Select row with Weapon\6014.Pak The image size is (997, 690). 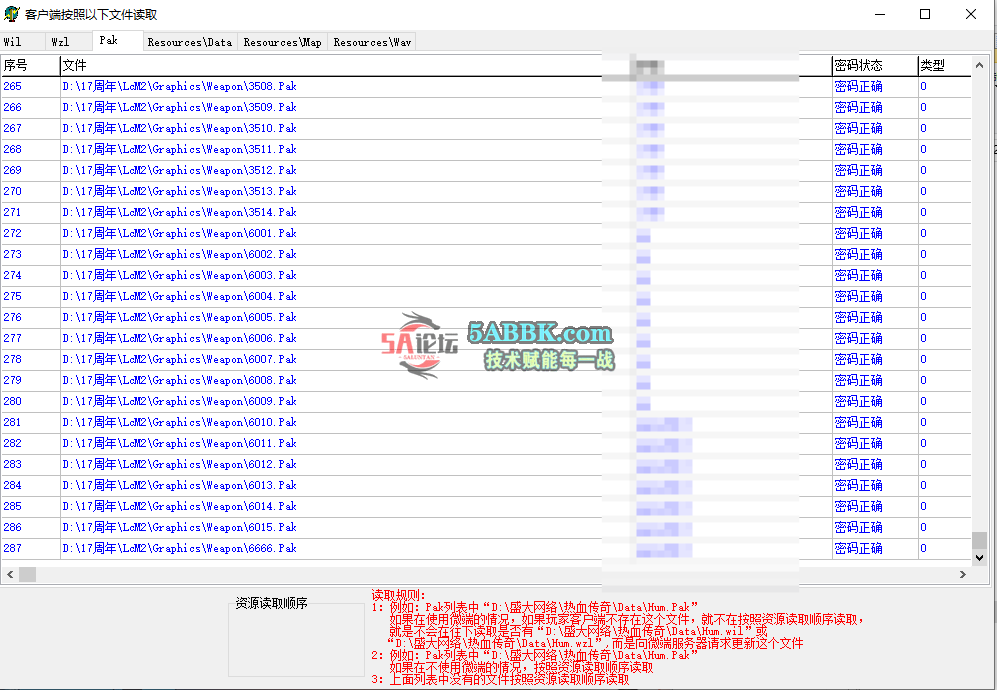coord(486,506)
